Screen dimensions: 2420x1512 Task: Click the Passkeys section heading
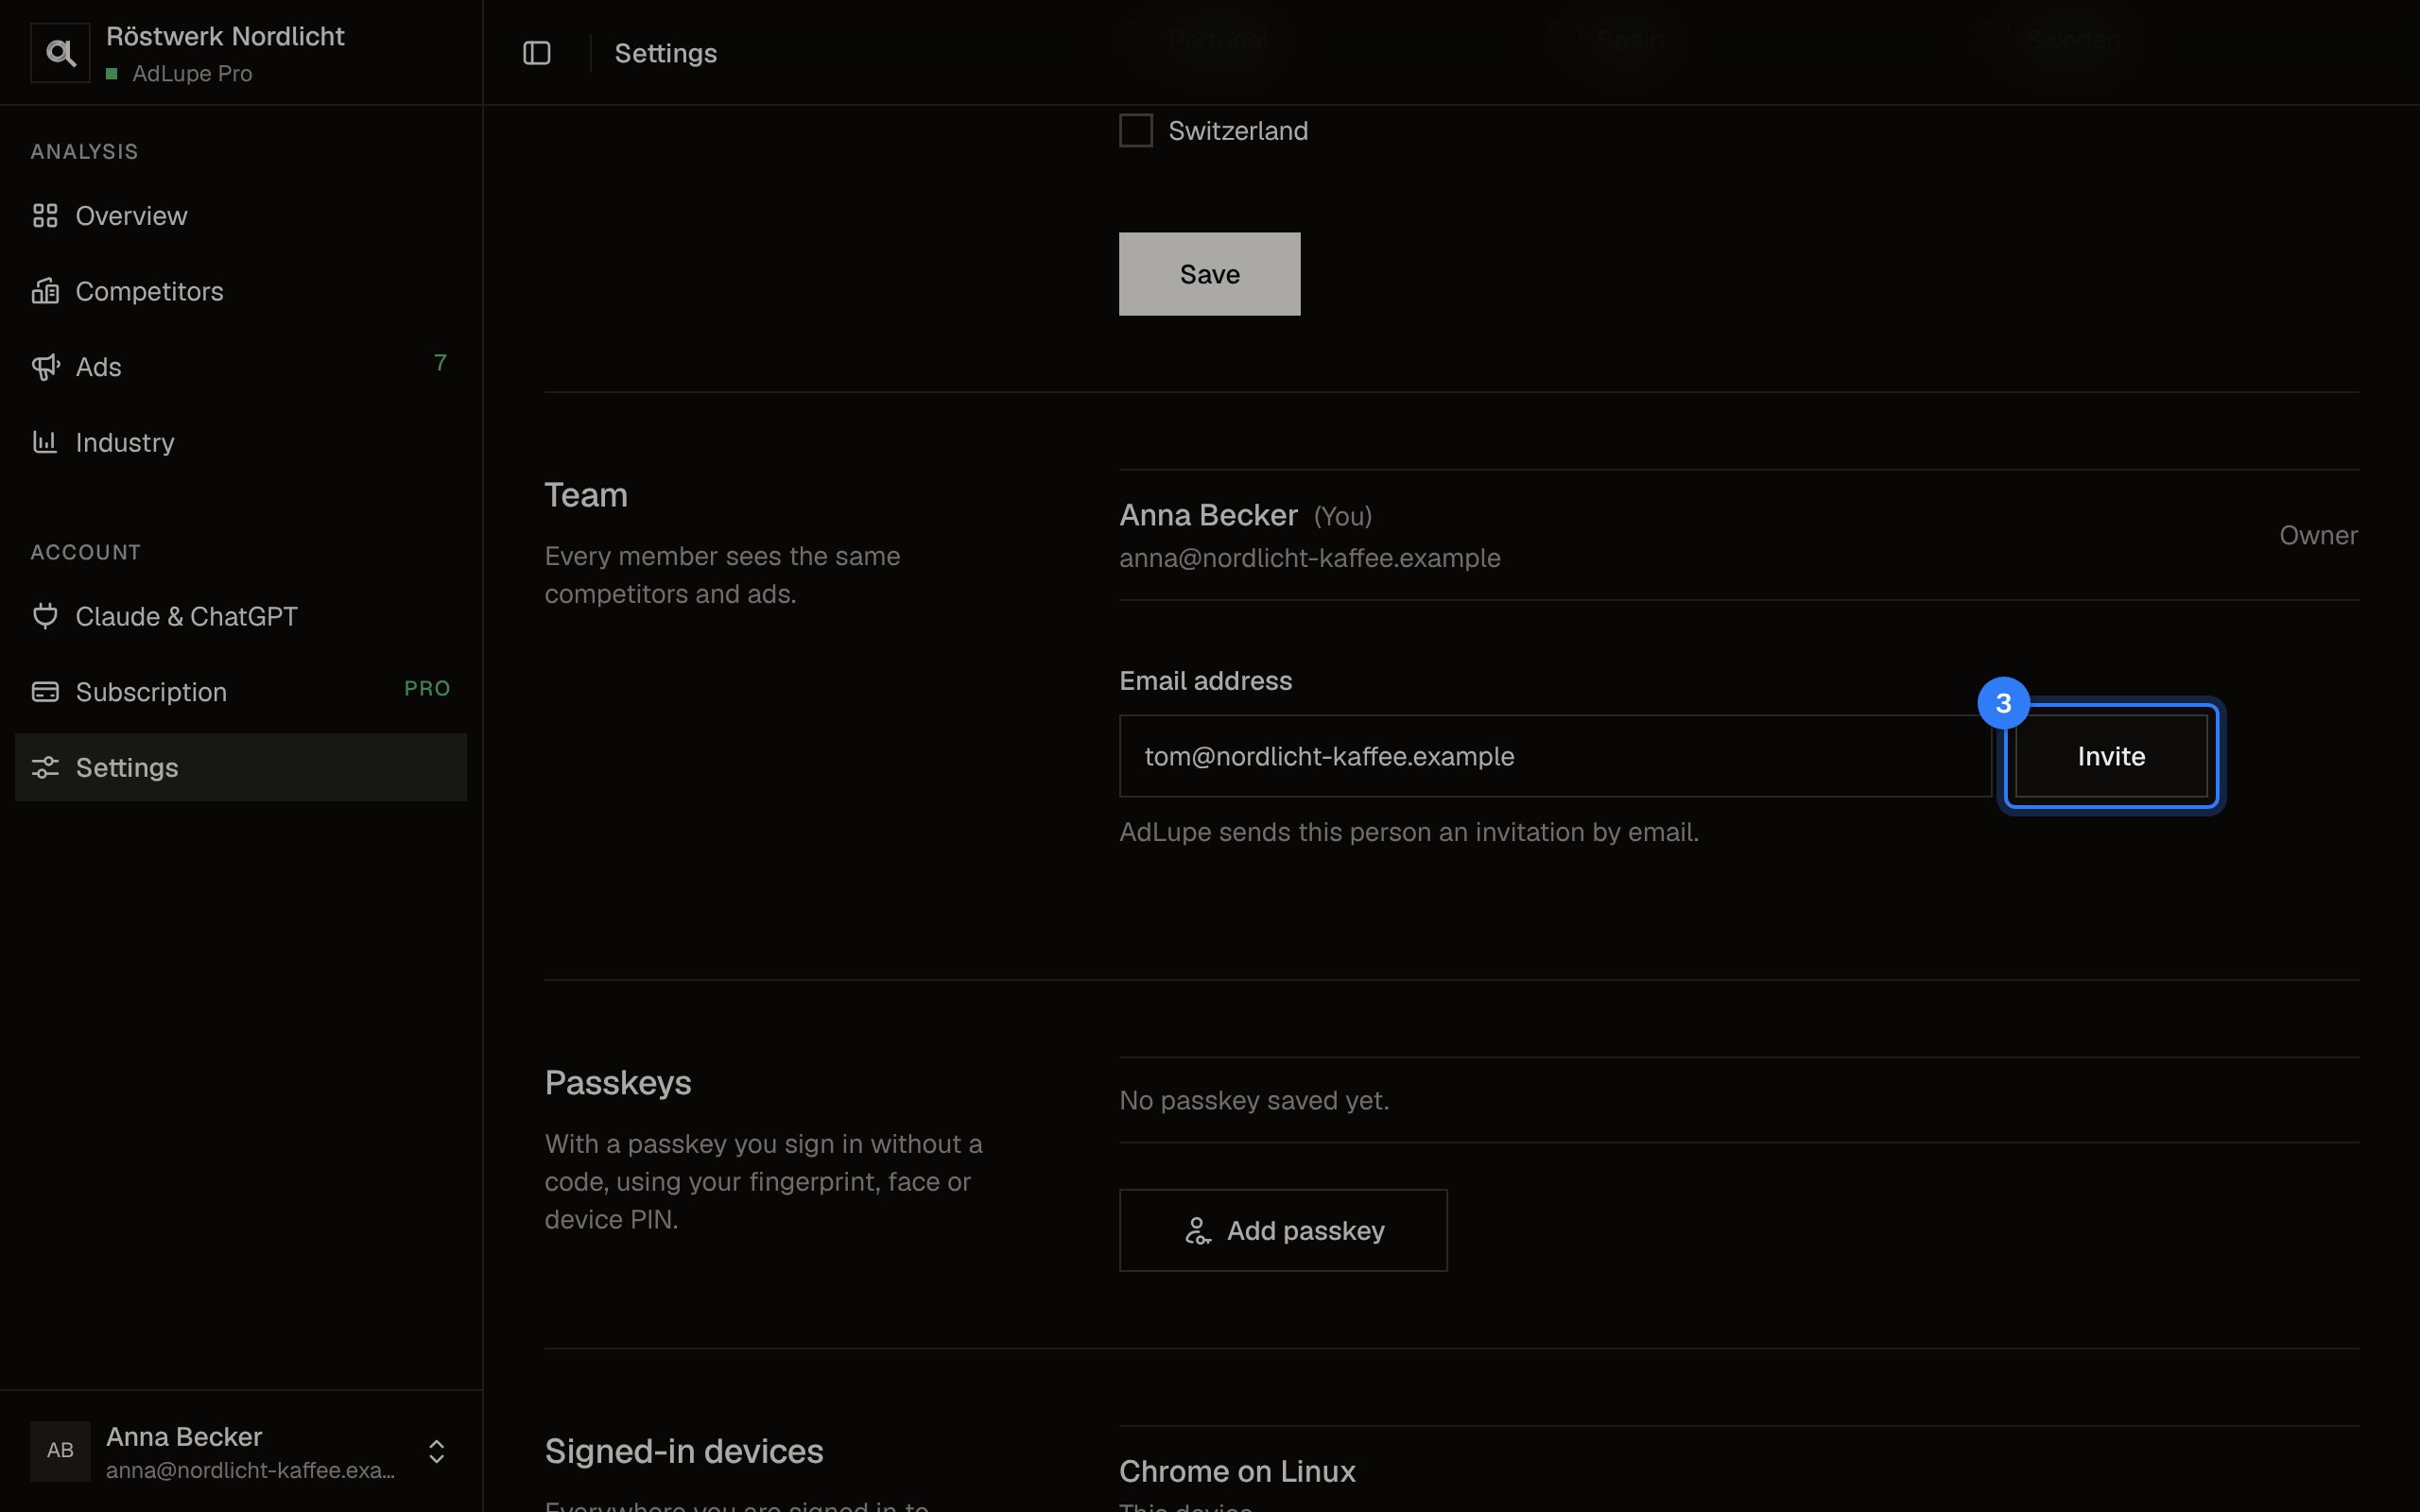point(618,1083)
